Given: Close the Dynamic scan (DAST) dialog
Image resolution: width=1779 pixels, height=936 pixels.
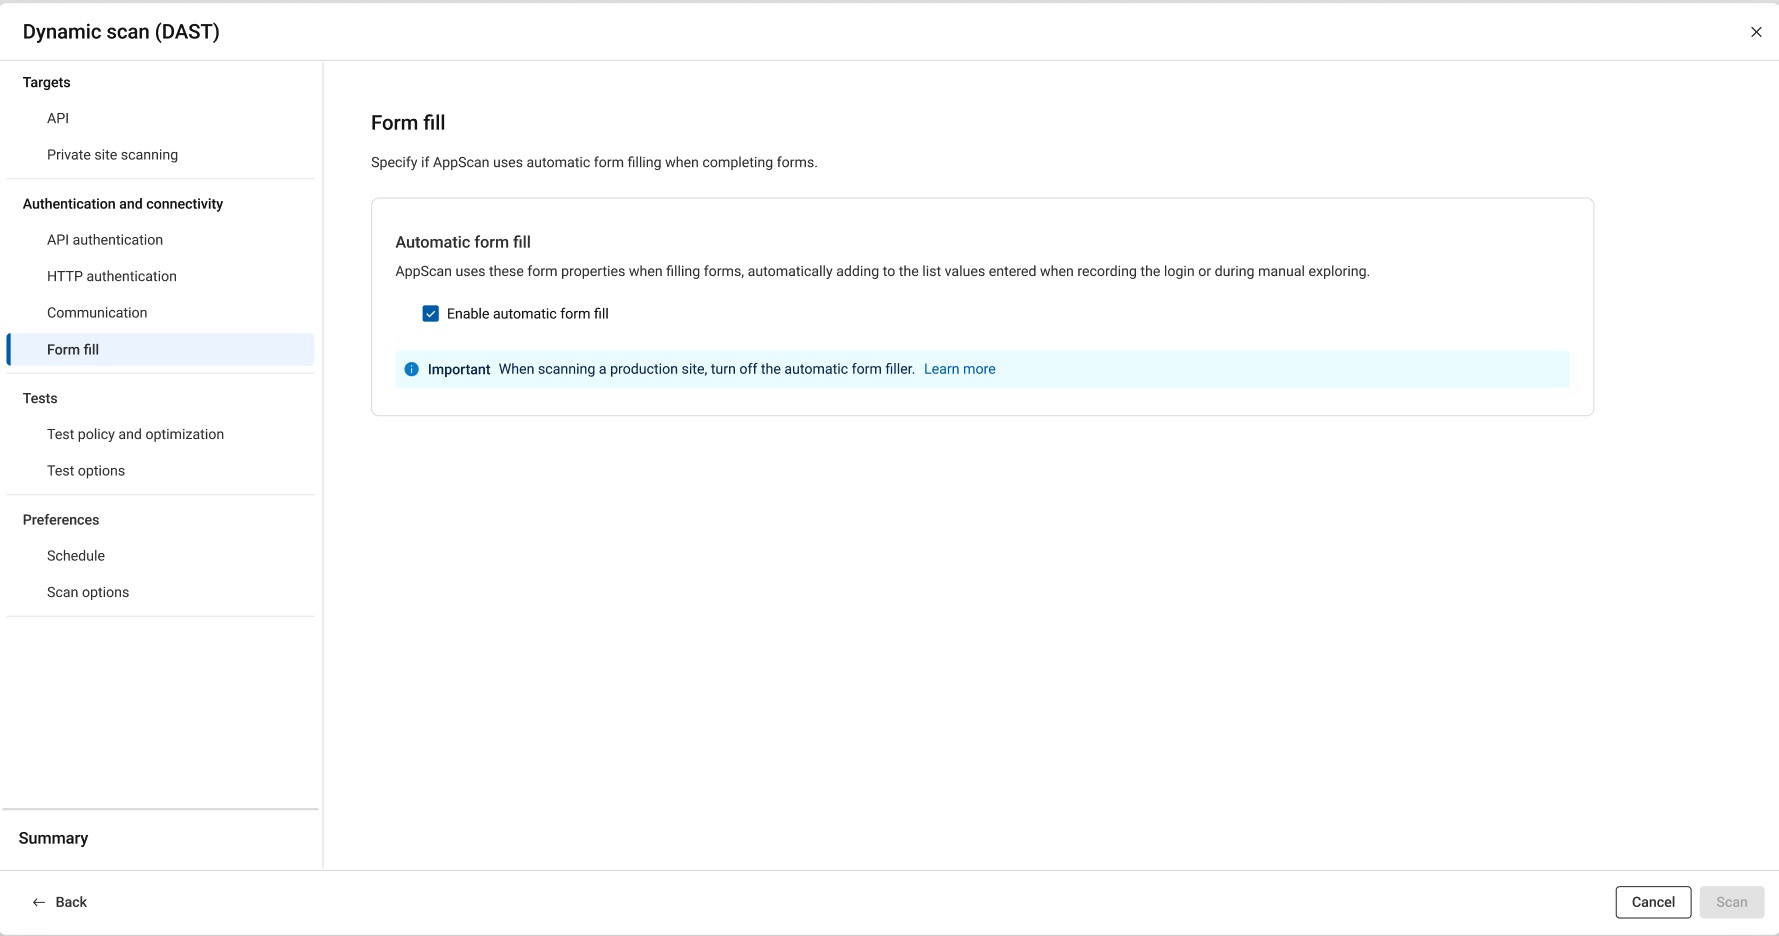Looking at the screenshot, I should coord(1756,31).
